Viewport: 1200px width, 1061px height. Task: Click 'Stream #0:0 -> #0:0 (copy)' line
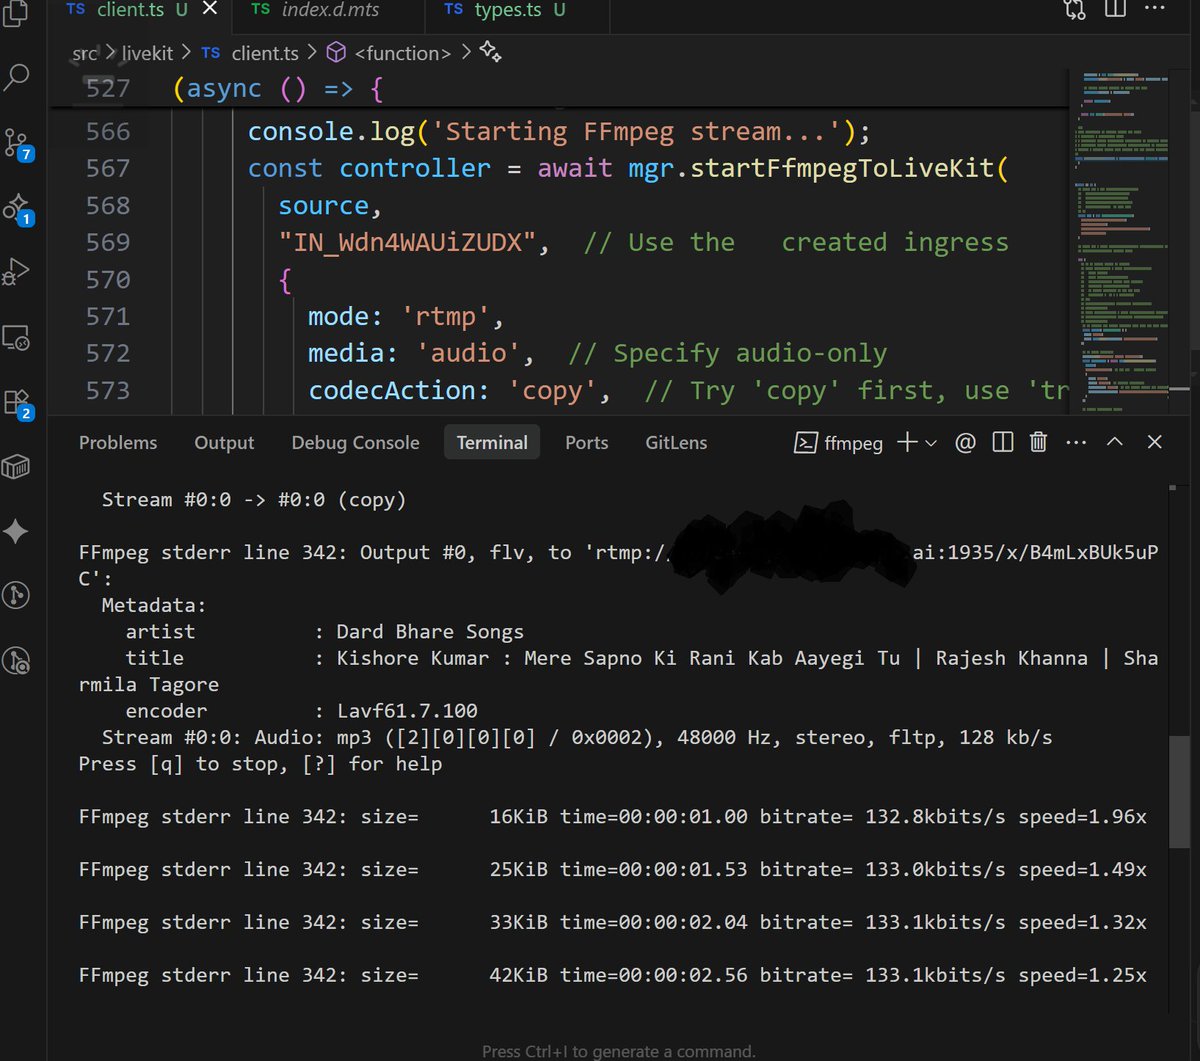click(254, 500)
